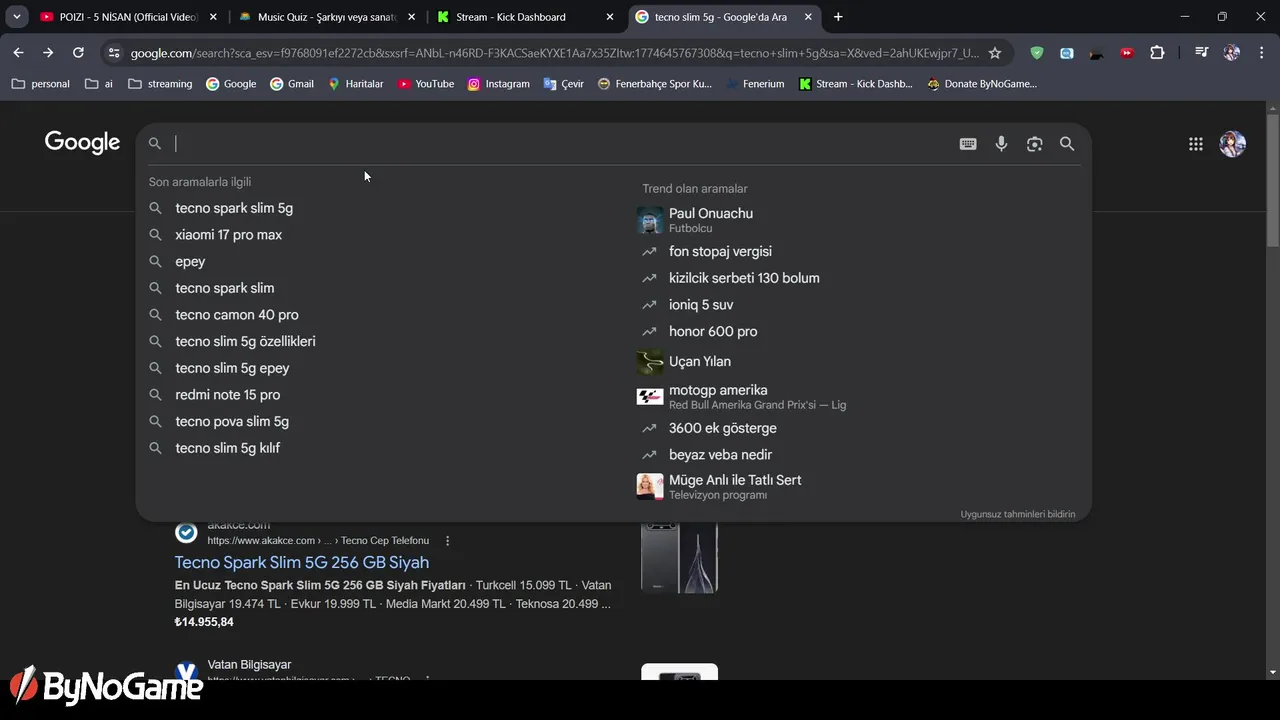Click 'Uygunsuz tahminleri bildirin' link
Screen dimensions: 1280x720
coord(1018,514)
